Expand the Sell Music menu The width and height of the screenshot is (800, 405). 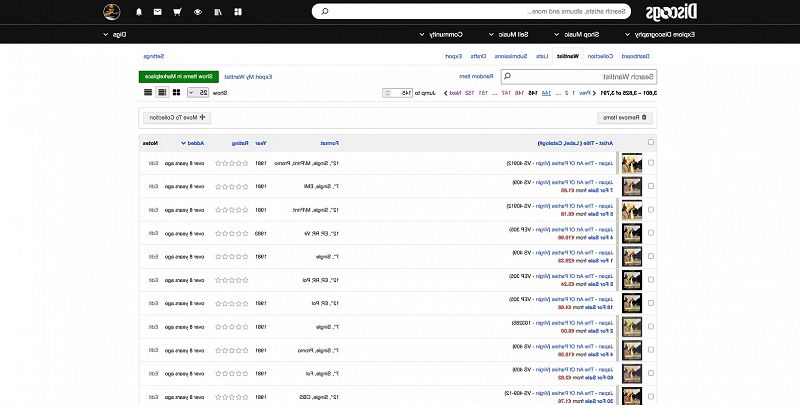(x=508, y=35)
